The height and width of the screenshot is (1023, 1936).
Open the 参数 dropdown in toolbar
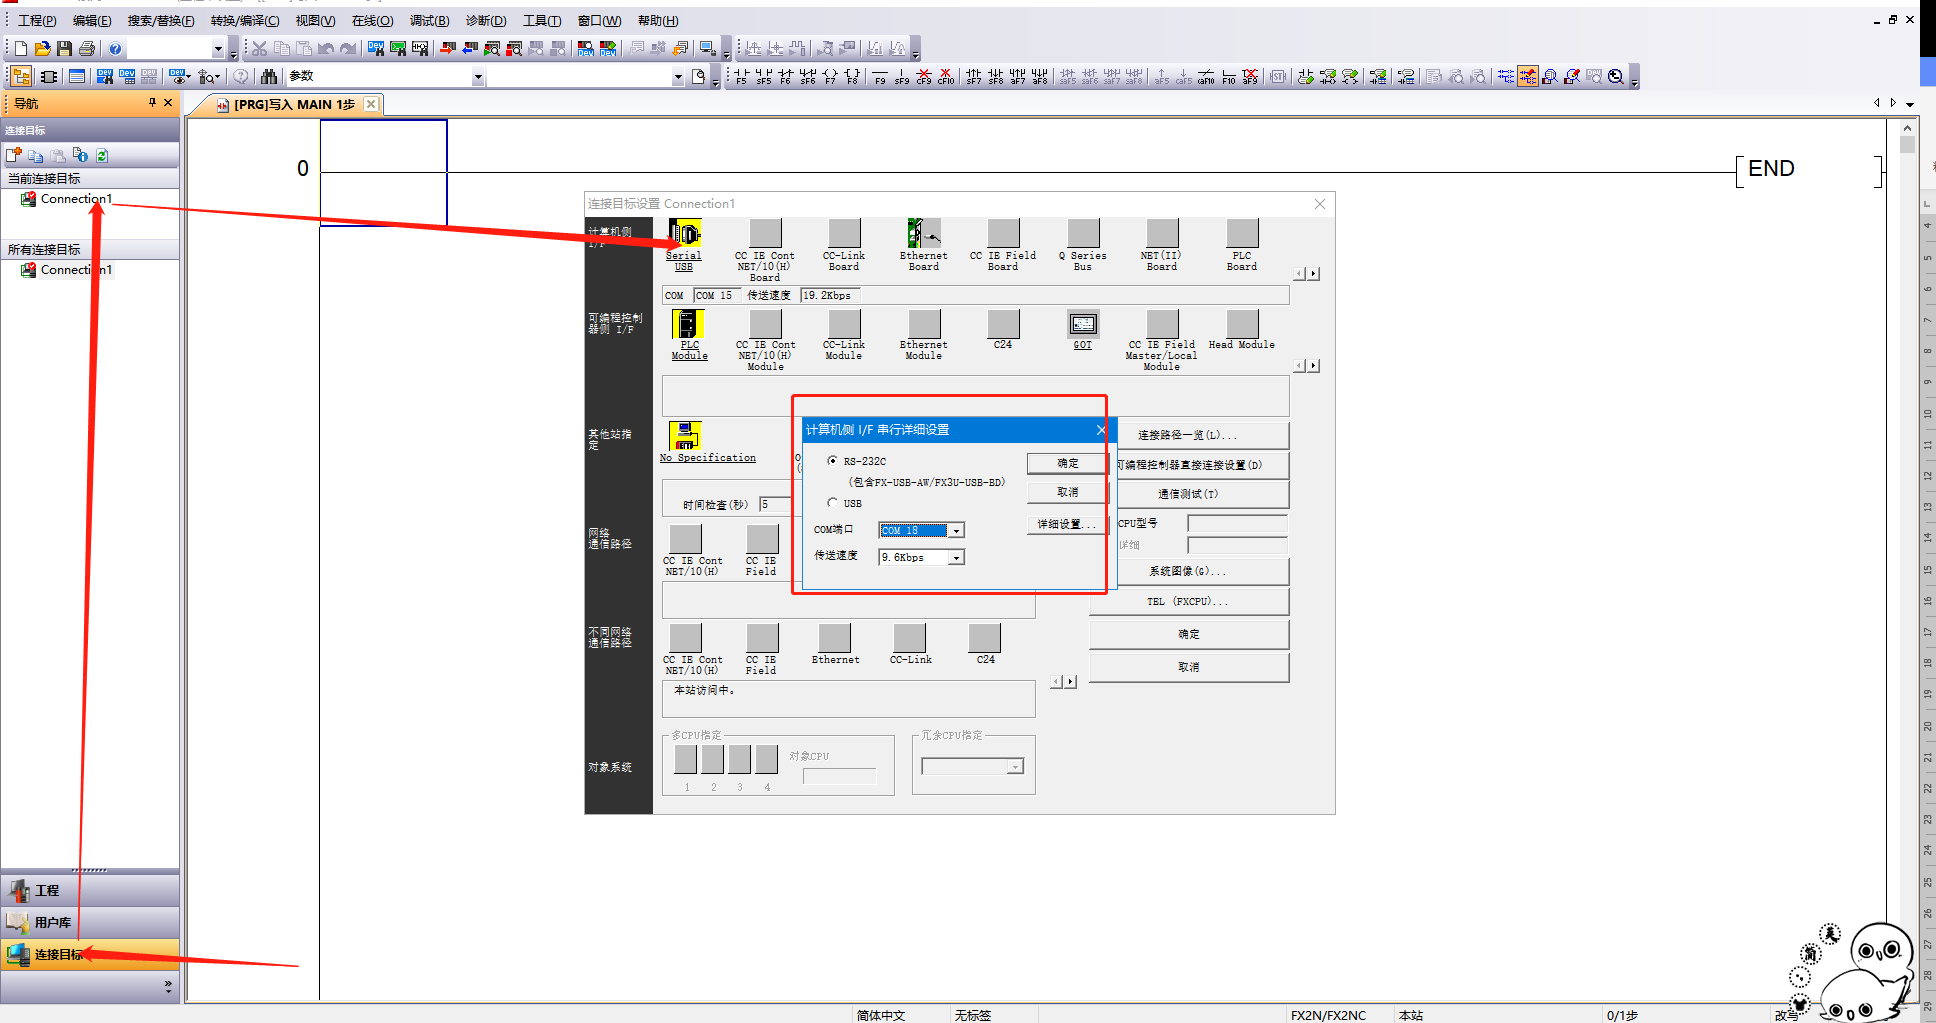click(477, 77)
